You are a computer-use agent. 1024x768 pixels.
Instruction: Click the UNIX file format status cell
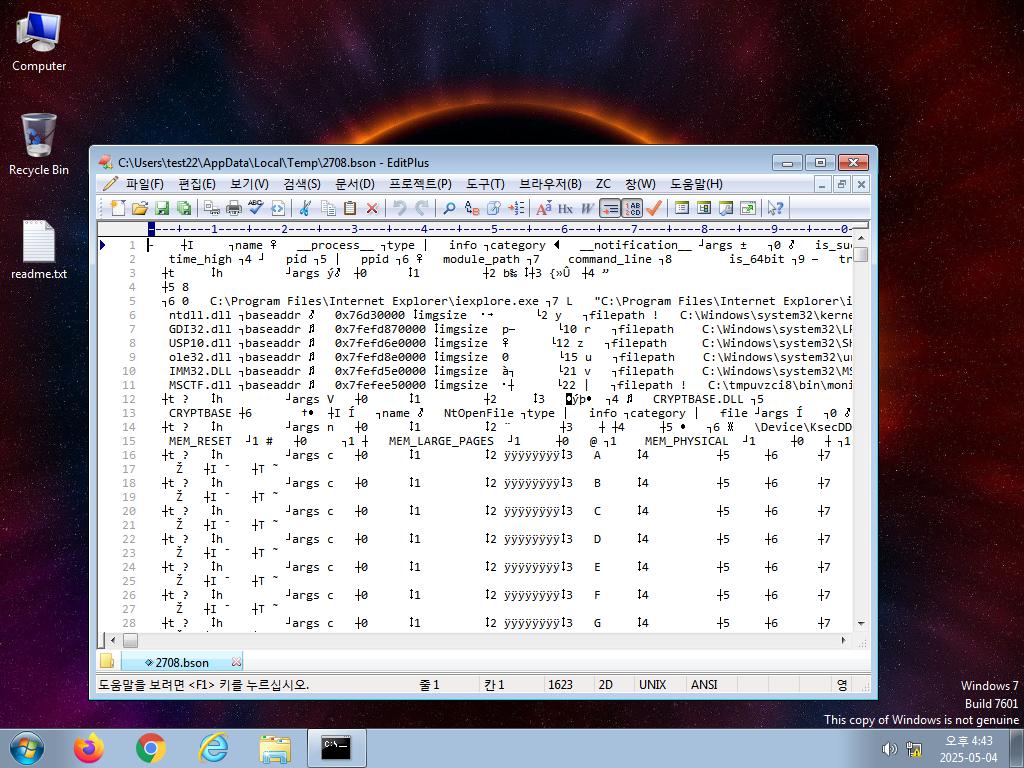click(x=652, y=684)
